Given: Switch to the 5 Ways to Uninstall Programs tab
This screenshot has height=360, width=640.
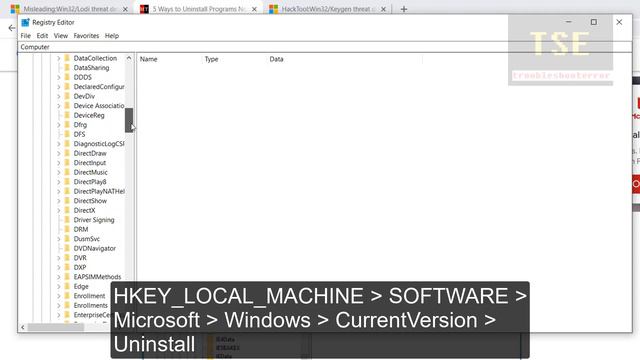Looking at the screenshot, I should coord(199,9).
